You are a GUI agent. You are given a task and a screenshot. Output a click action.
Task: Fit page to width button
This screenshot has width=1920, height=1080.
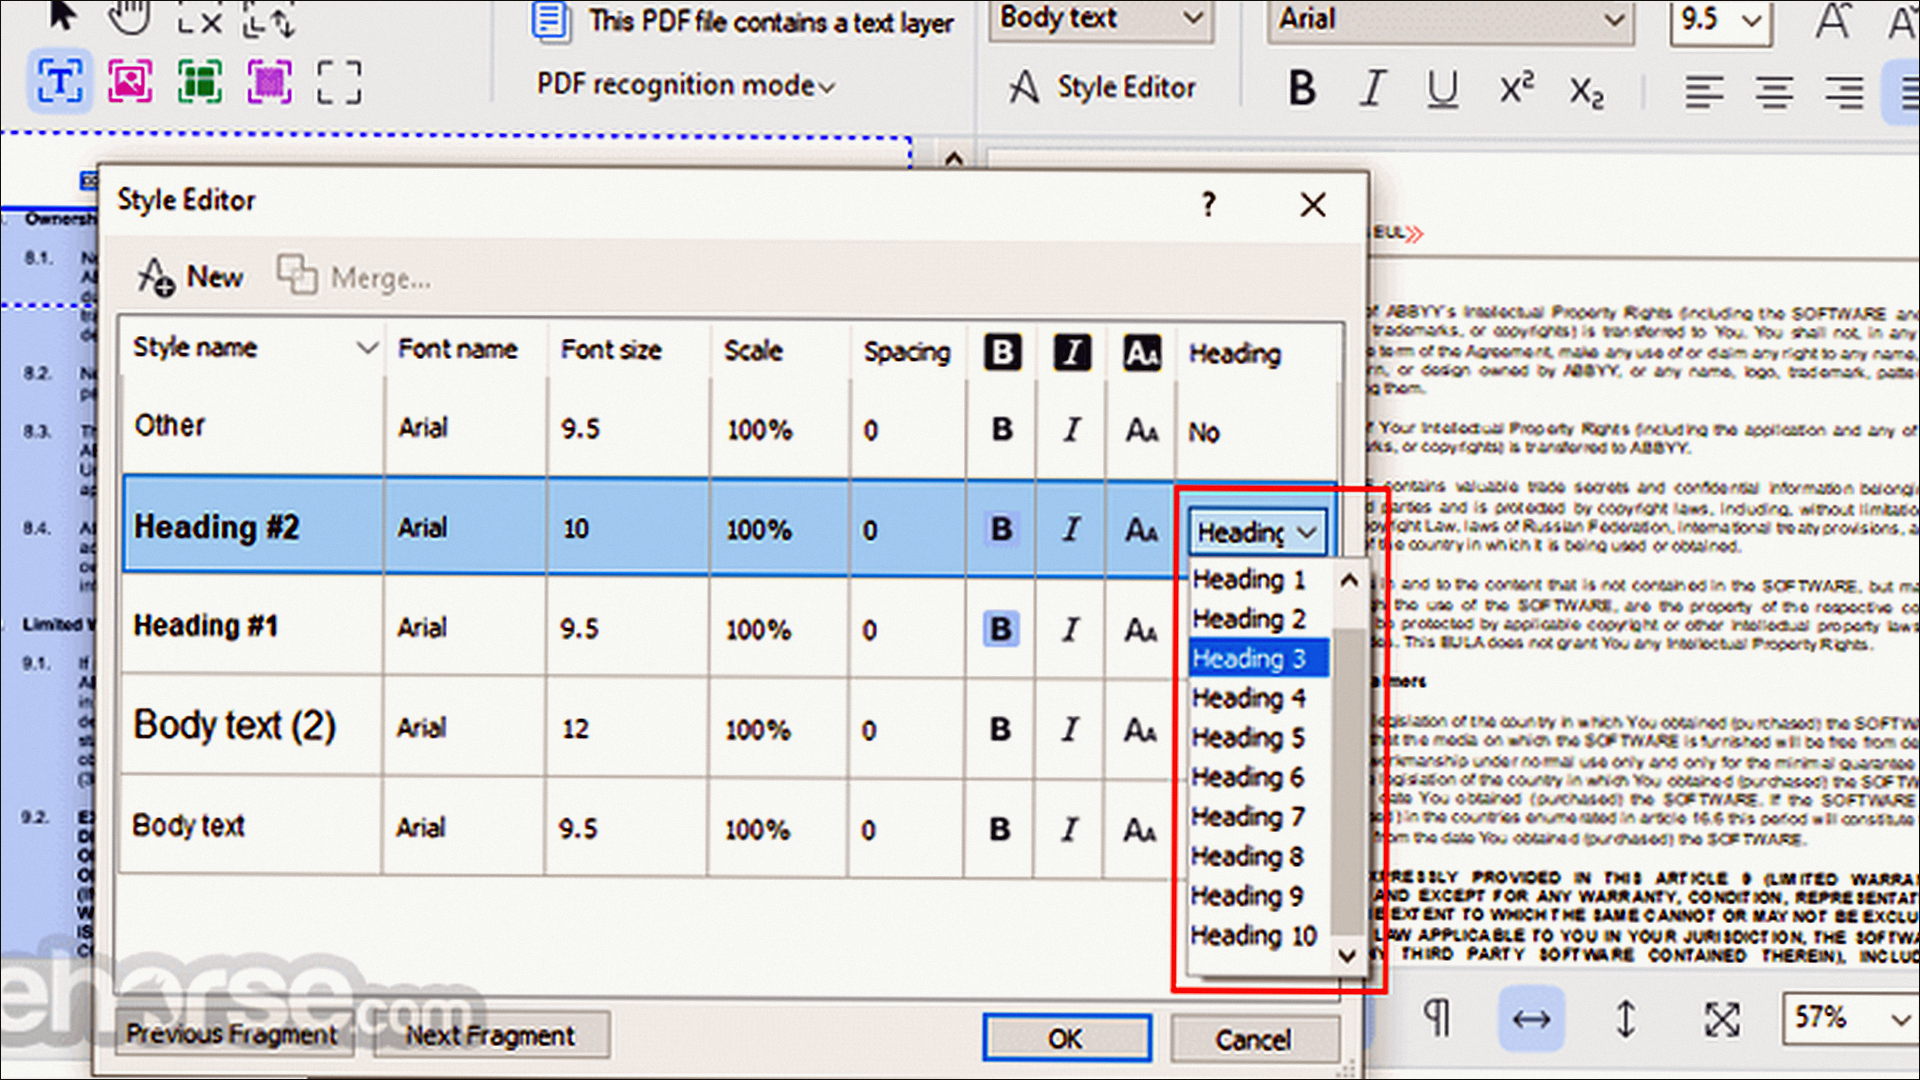pos(1531,1019)
